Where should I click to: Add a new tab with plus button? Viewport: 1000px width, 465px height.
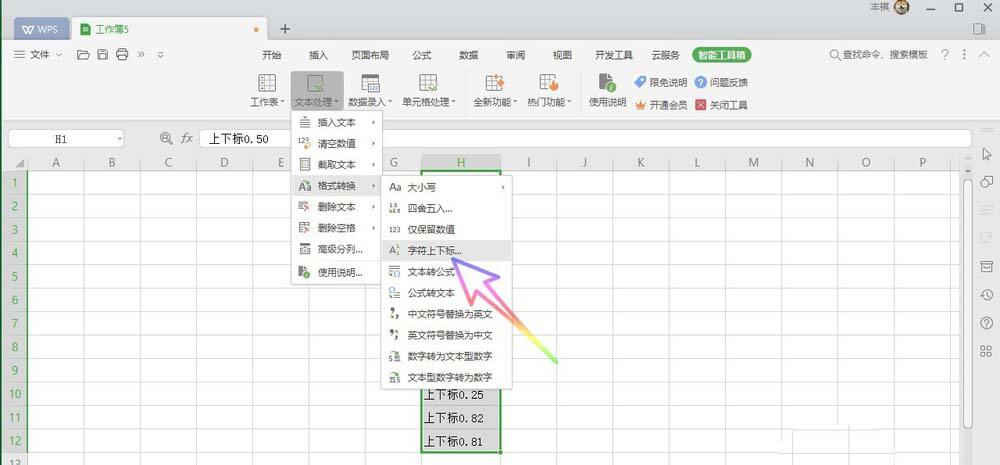[x=285, y=29]
